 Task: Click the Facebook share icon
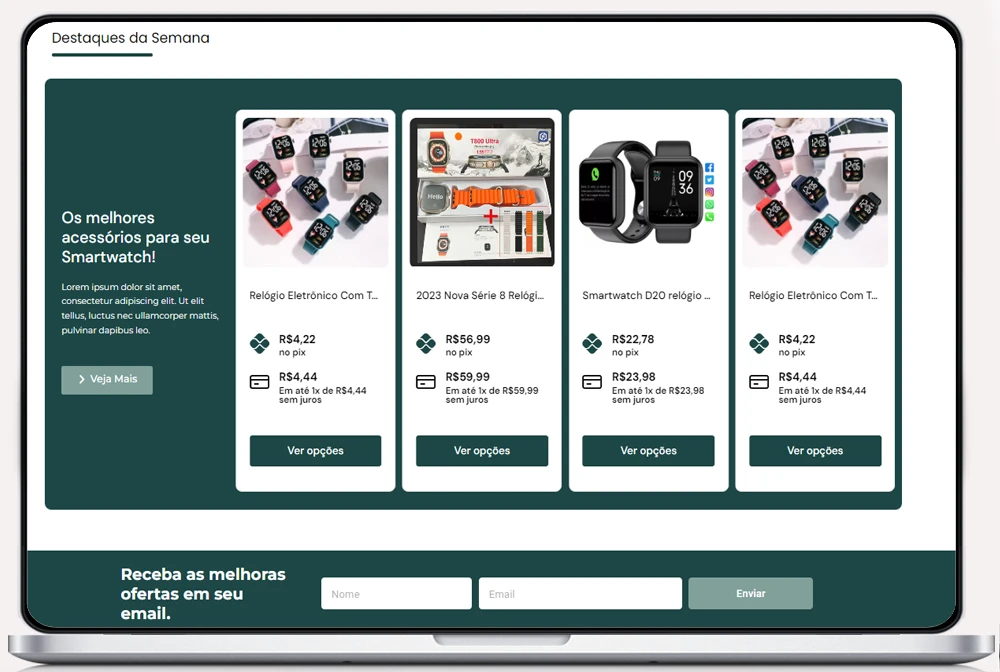tap(709, 168)
